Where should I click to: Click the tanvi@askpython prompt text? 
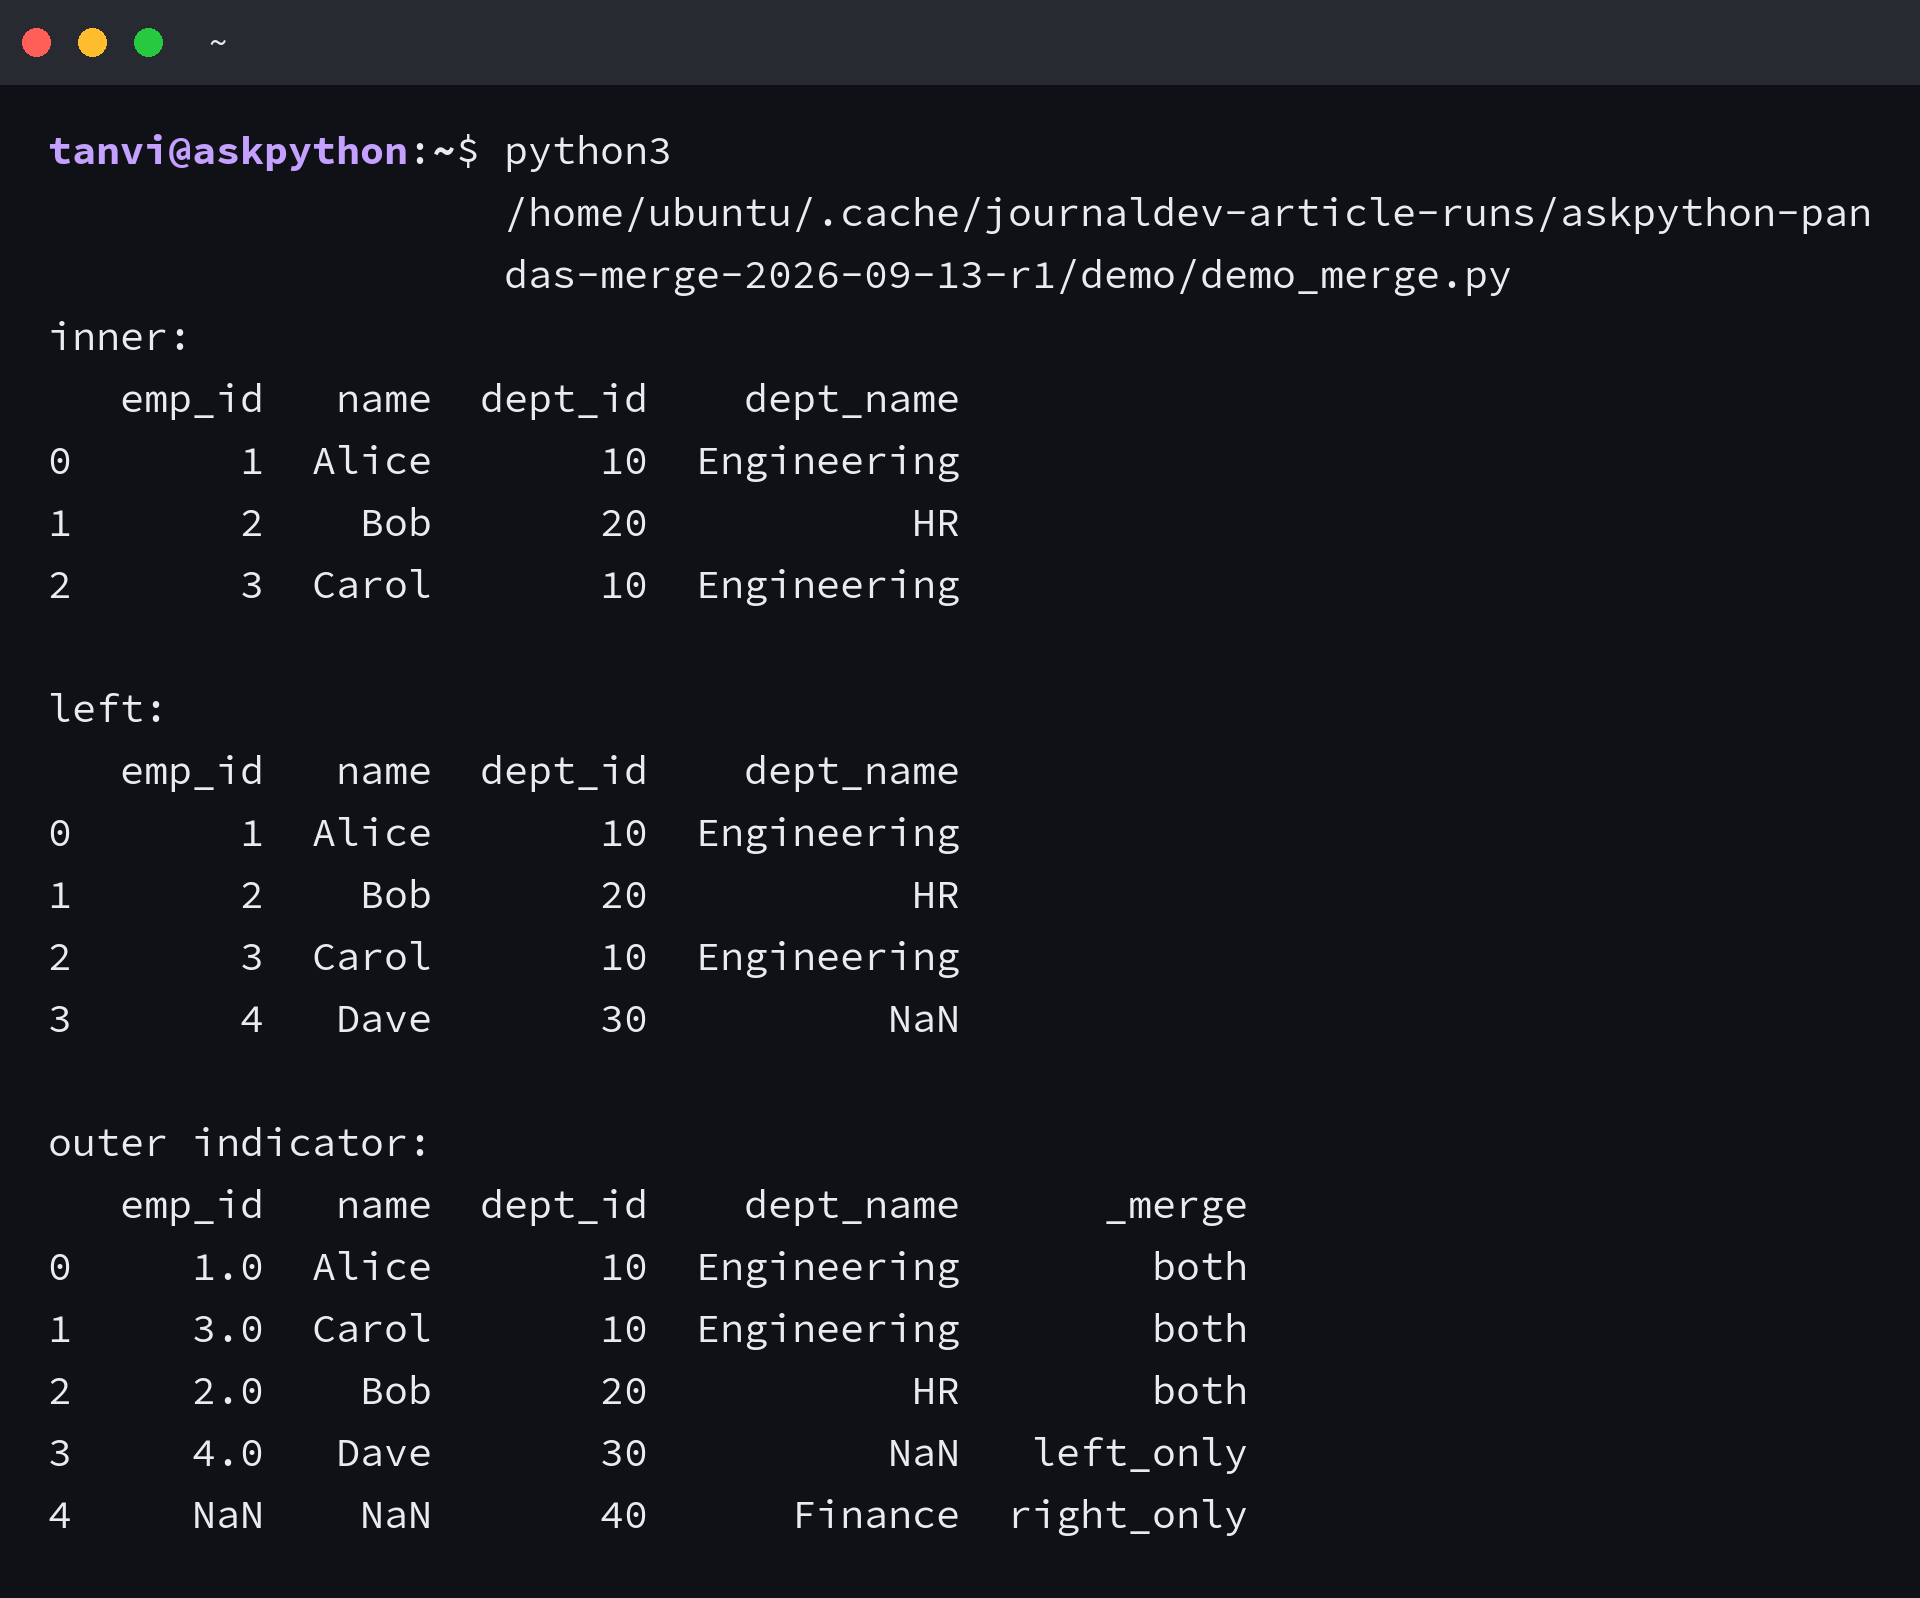pyautogui.click(x=229, y=151)
